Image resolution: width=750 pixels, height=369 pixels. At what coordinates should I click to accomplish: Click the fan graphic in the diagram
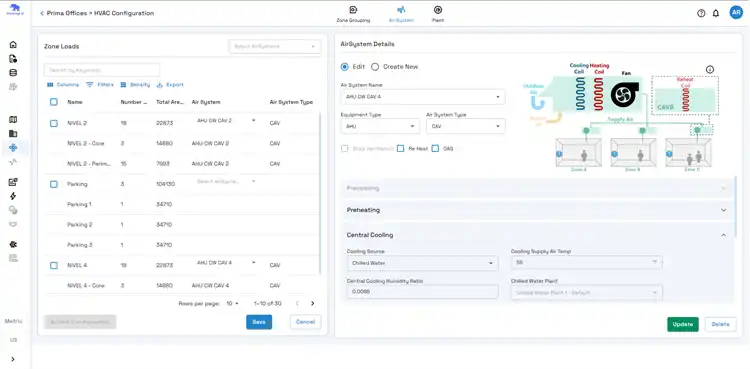[624, 95]
